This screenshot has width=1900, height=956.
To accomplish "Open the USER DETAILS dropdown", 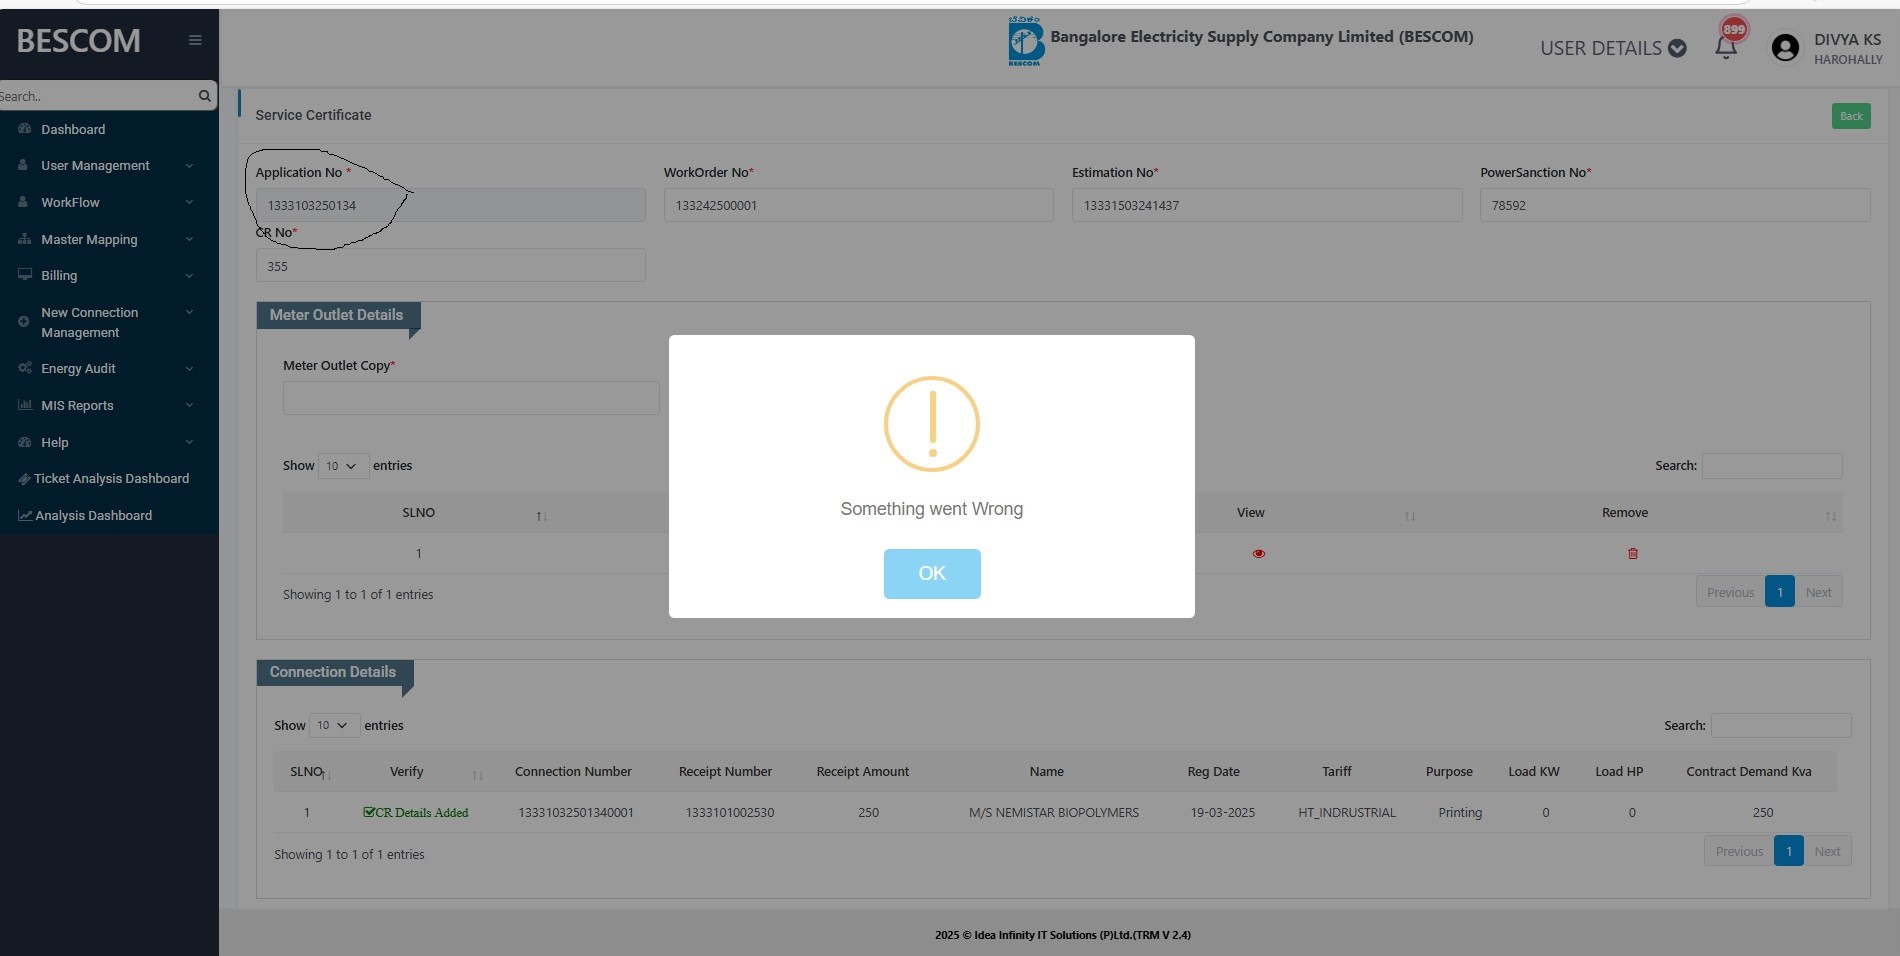I will (1613, 48).
